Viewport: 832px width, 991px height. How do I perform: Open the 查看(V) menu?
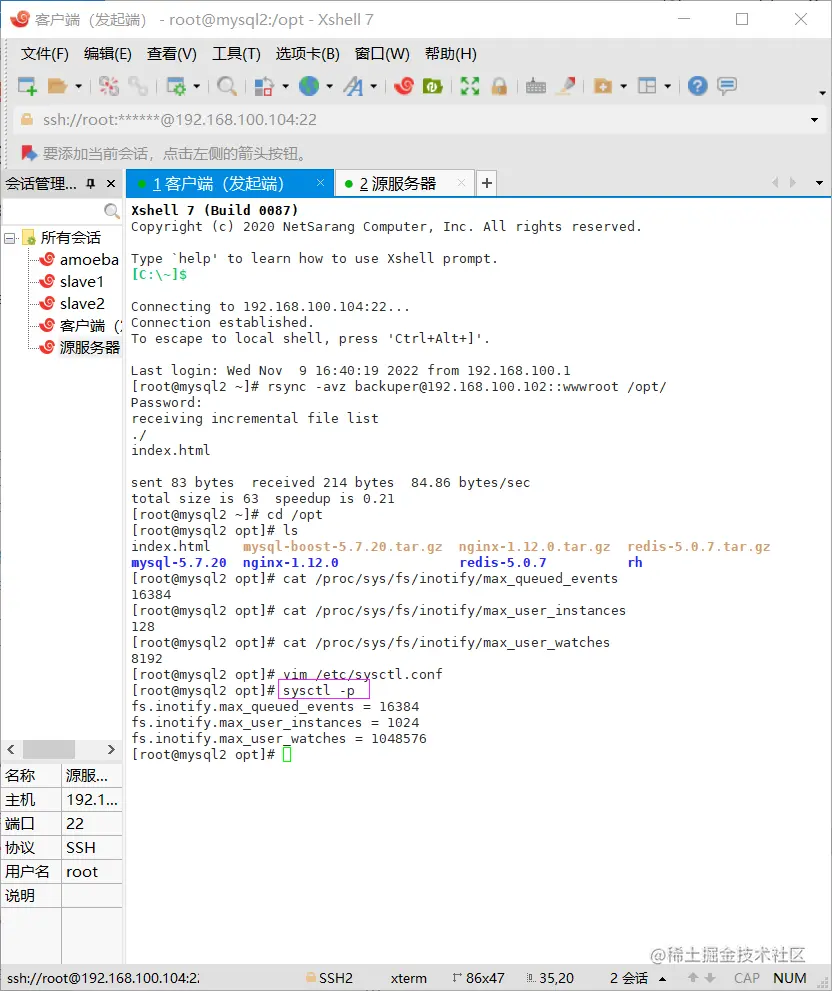pyautogui.click(x=171, y=54)
